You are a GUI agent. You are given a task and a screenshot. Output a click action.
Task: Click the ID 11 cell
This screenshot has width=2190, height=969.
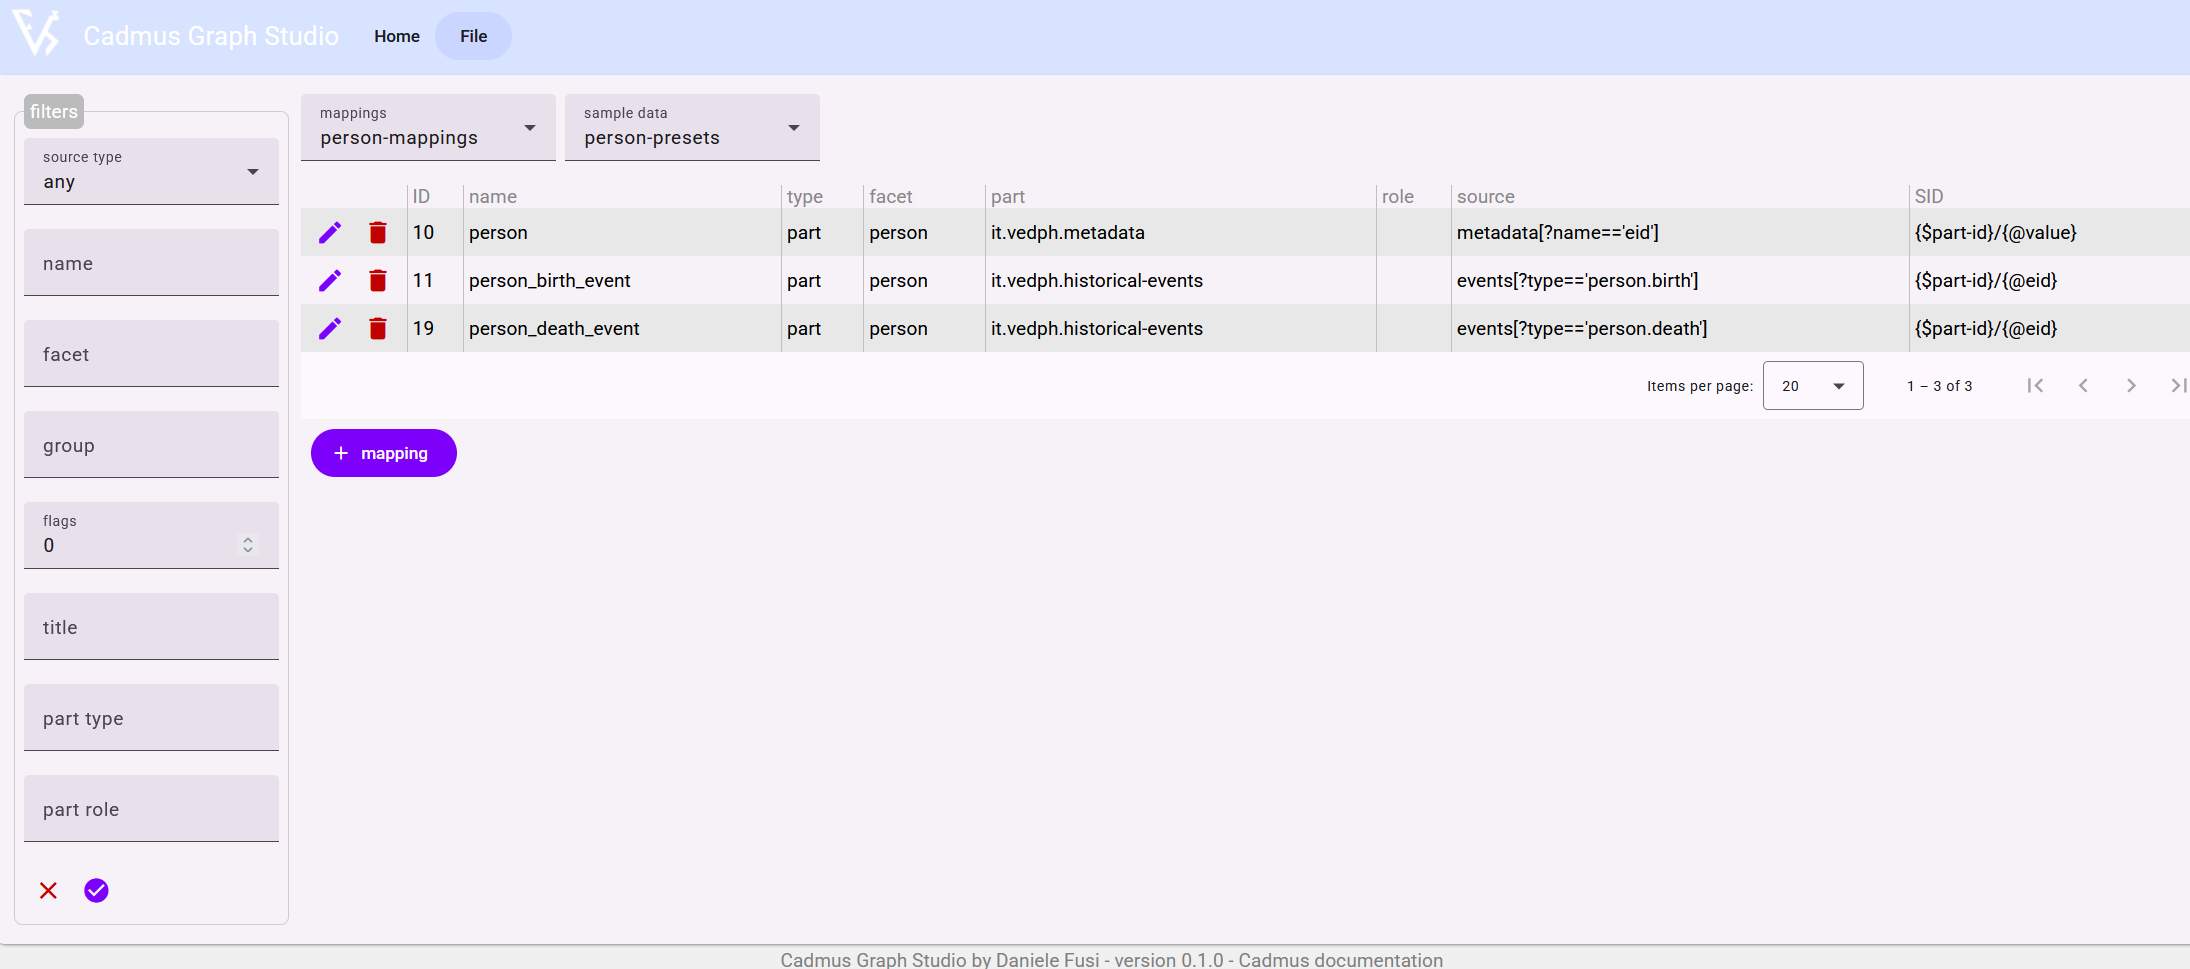coord(435,281)
